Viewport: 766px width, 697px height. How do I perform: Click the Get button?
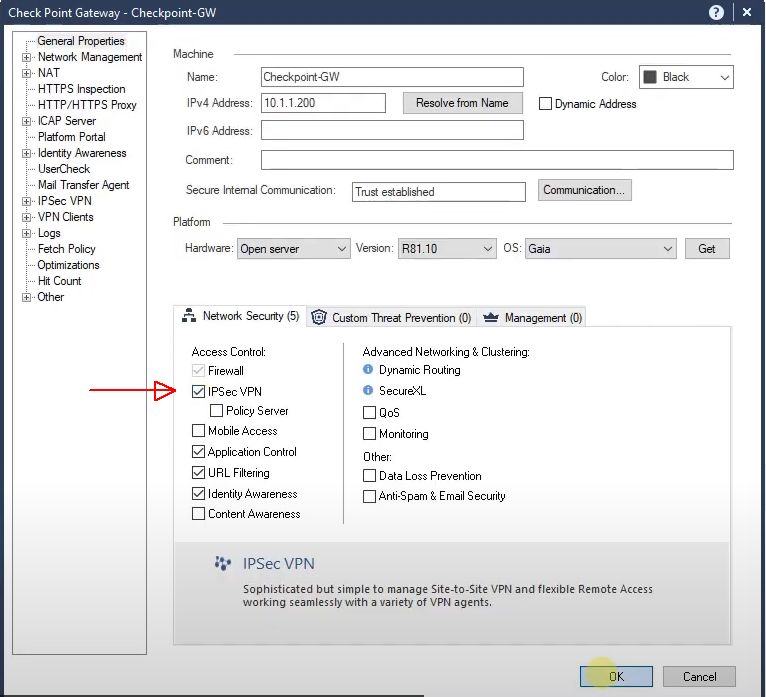[x=707, y=249]
